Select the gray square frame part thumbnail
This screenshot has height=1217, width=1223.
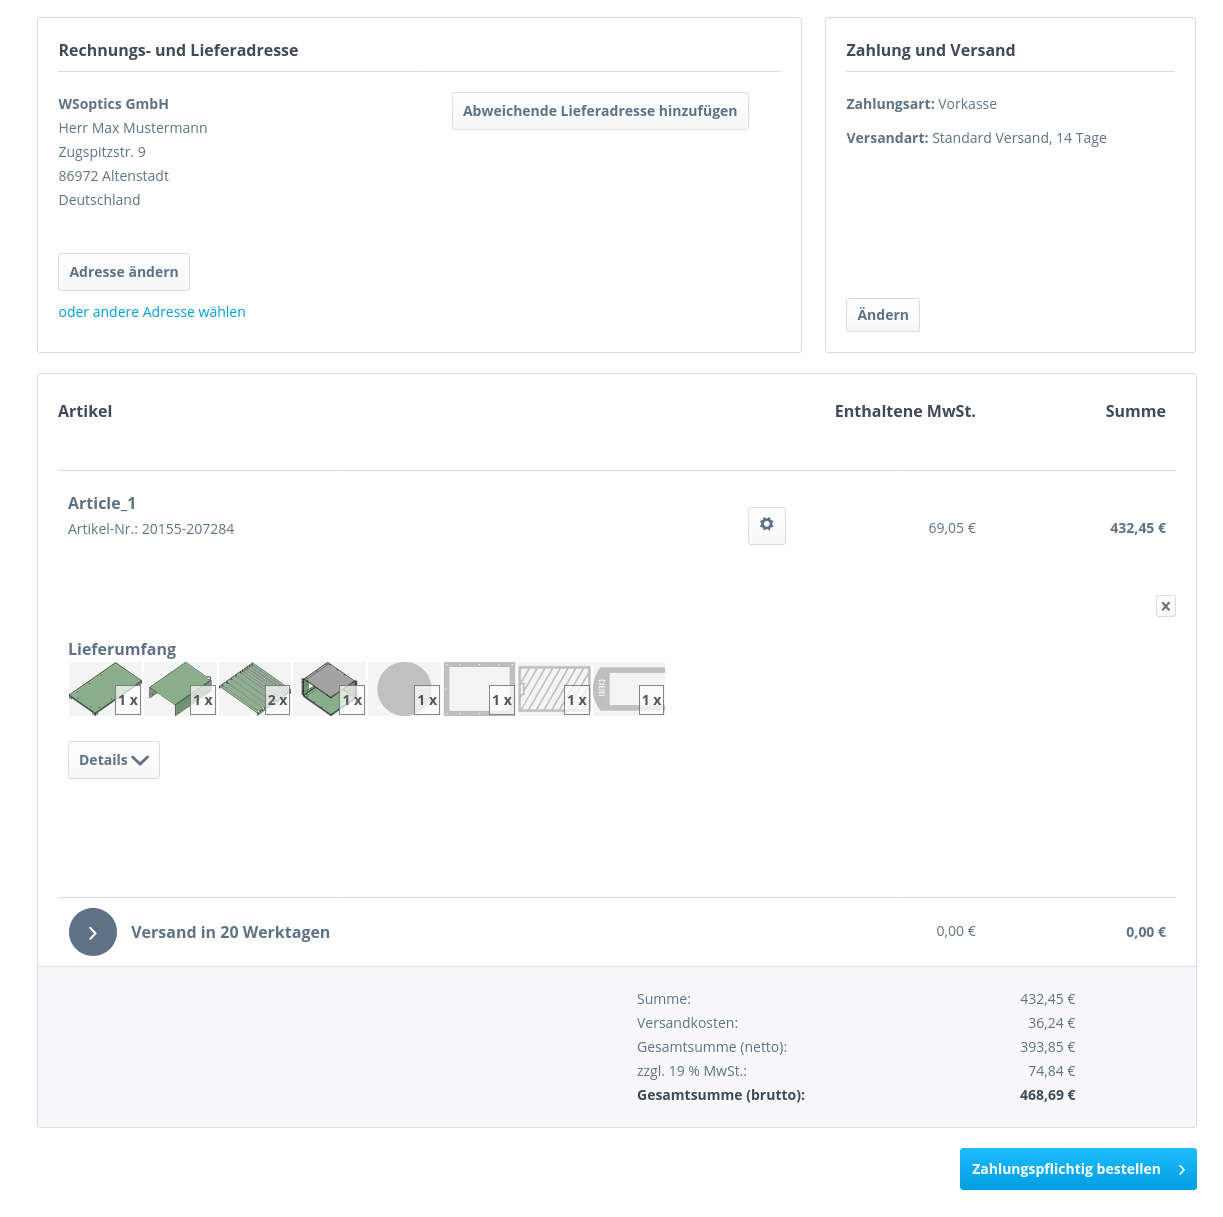click(x=480, y=689)
